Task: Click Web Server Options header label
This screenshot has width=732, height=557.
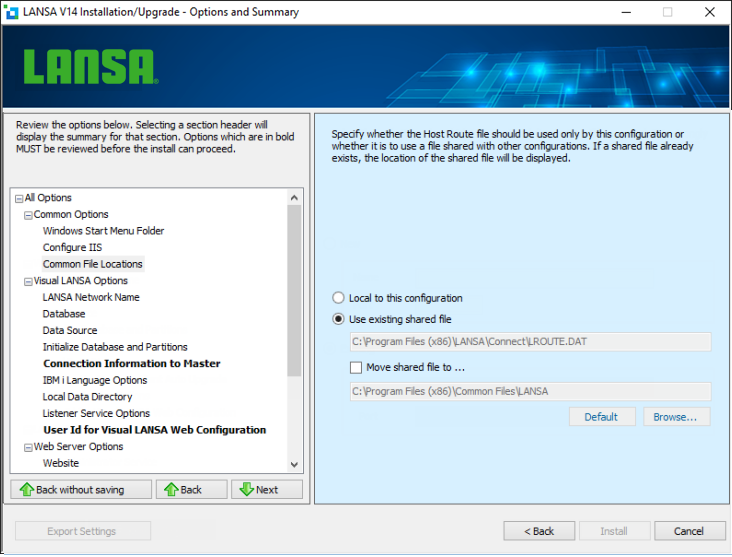Action: coord(78,446)
